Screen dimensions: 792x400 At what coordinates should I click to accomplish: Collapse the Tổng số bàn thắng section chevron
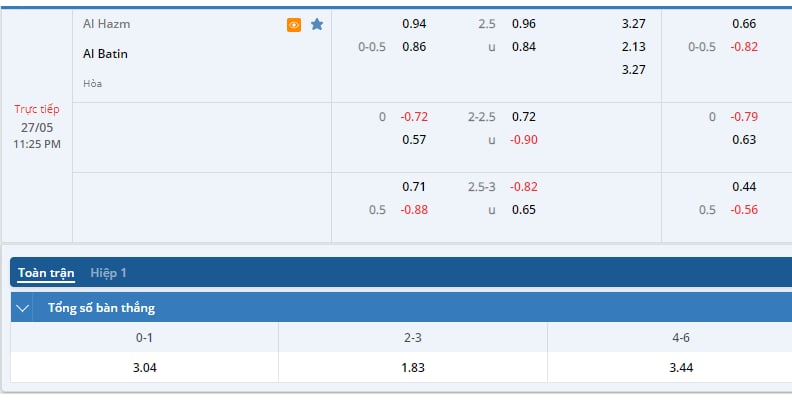point(22,308)
